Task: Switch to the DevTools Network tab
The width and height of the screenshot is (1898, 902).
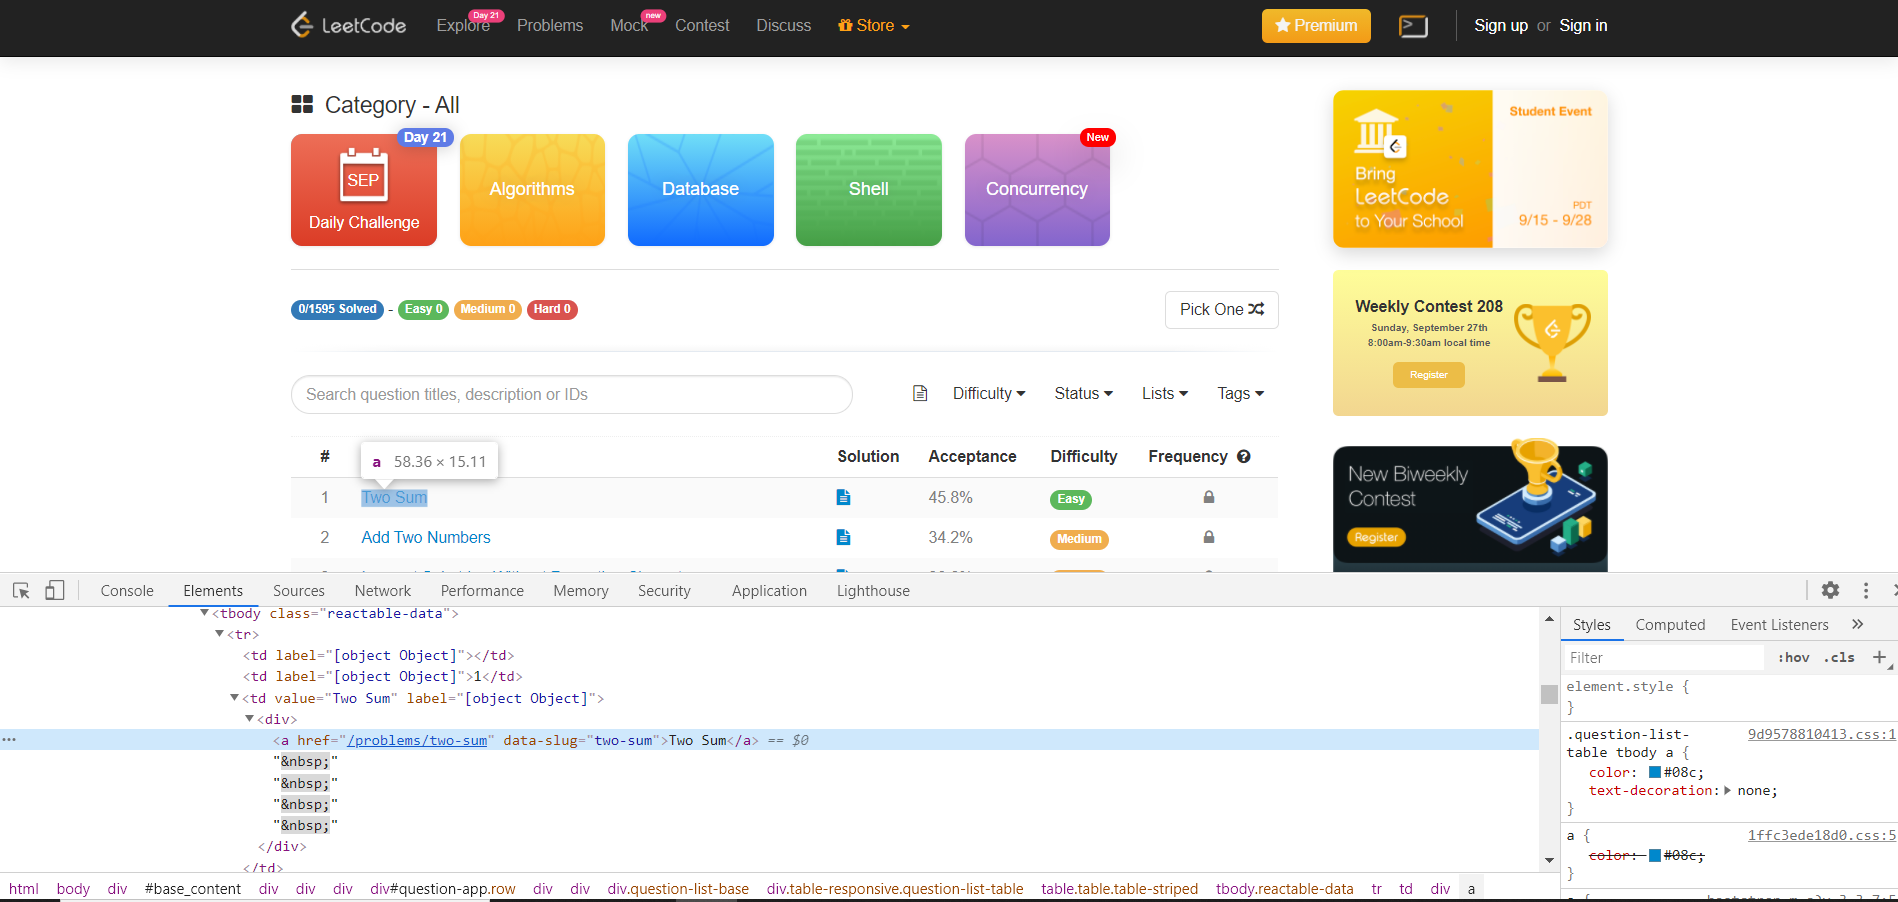Action: (x=383, y=591)
